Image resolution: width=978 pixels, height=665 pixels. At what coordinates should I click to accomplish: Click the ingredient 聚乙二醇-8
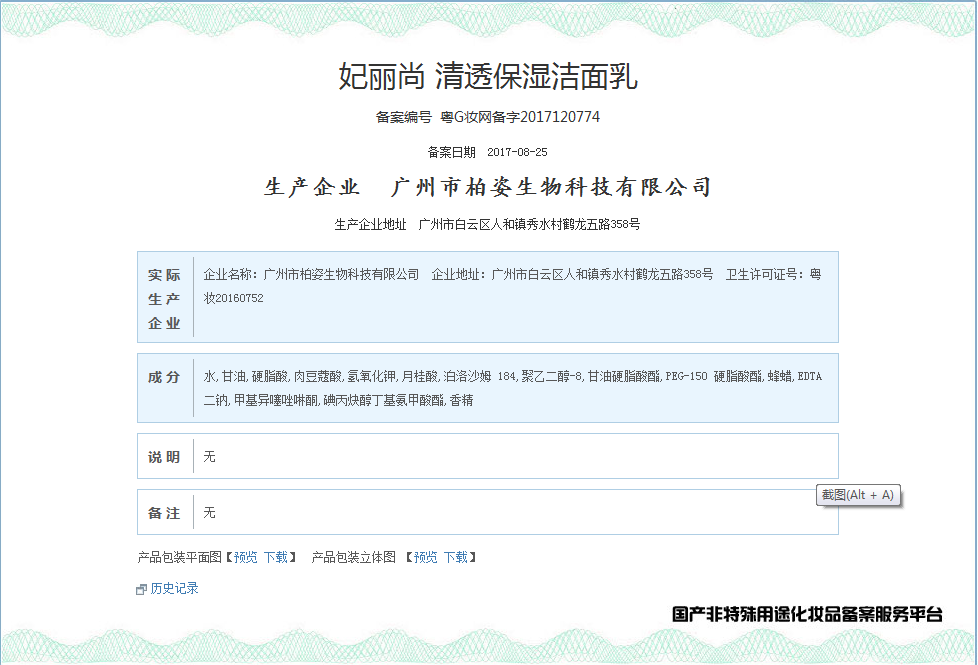coord(552,376)
